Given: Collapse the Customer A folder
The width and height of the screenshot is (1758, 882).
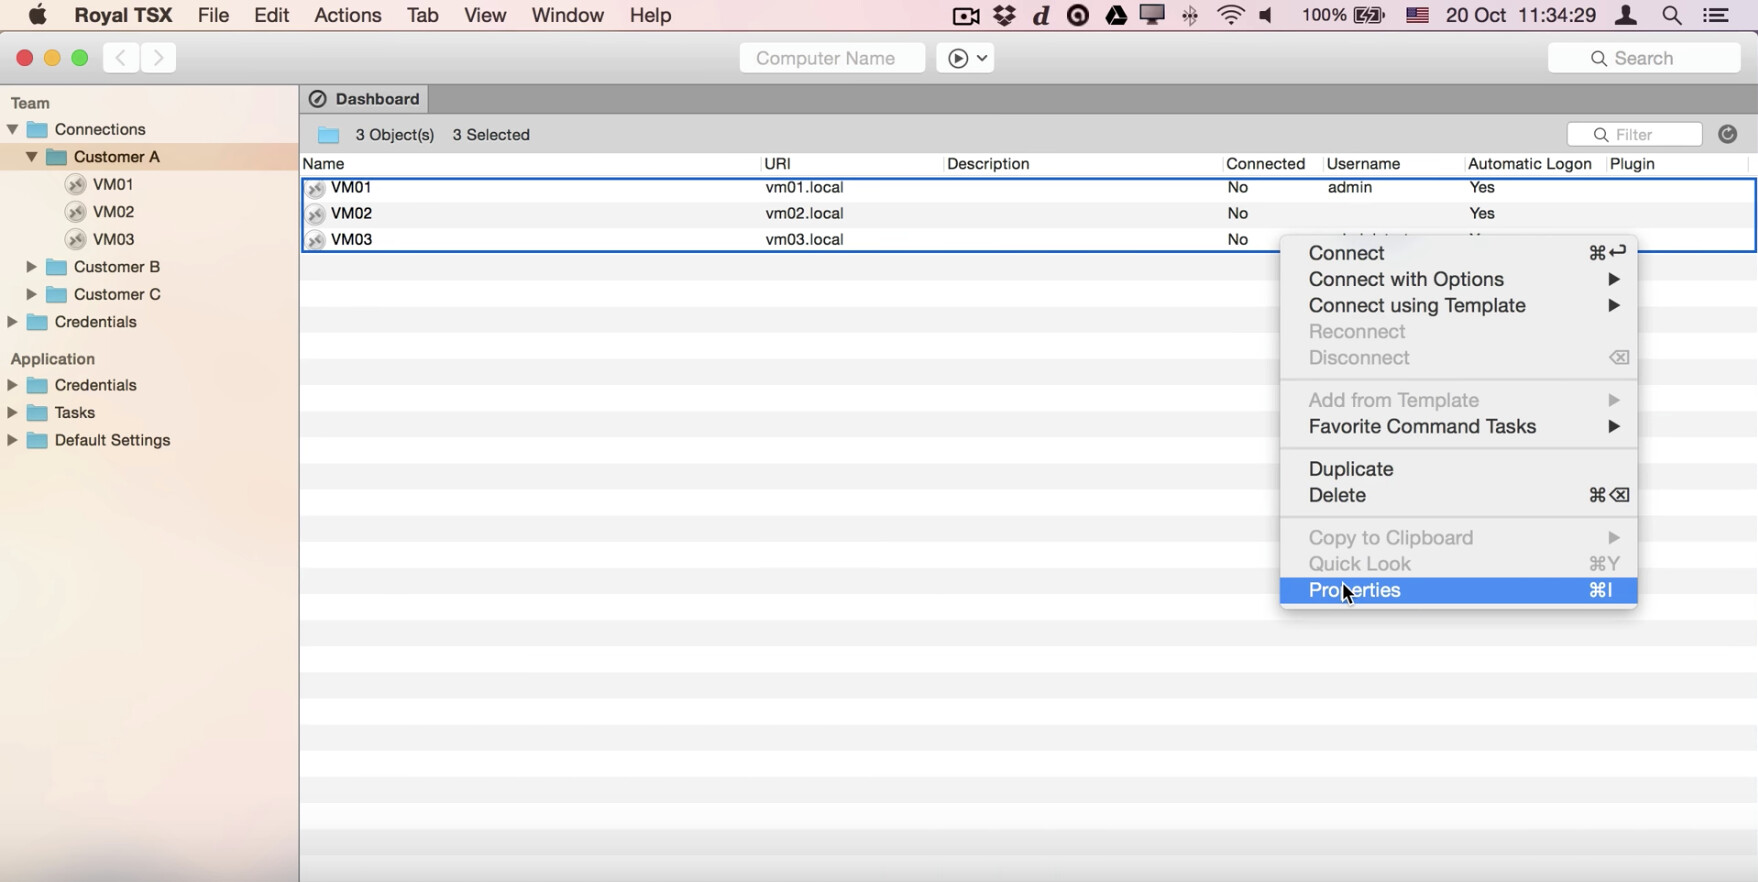Looking at the screenshot, I should point(32,157).
